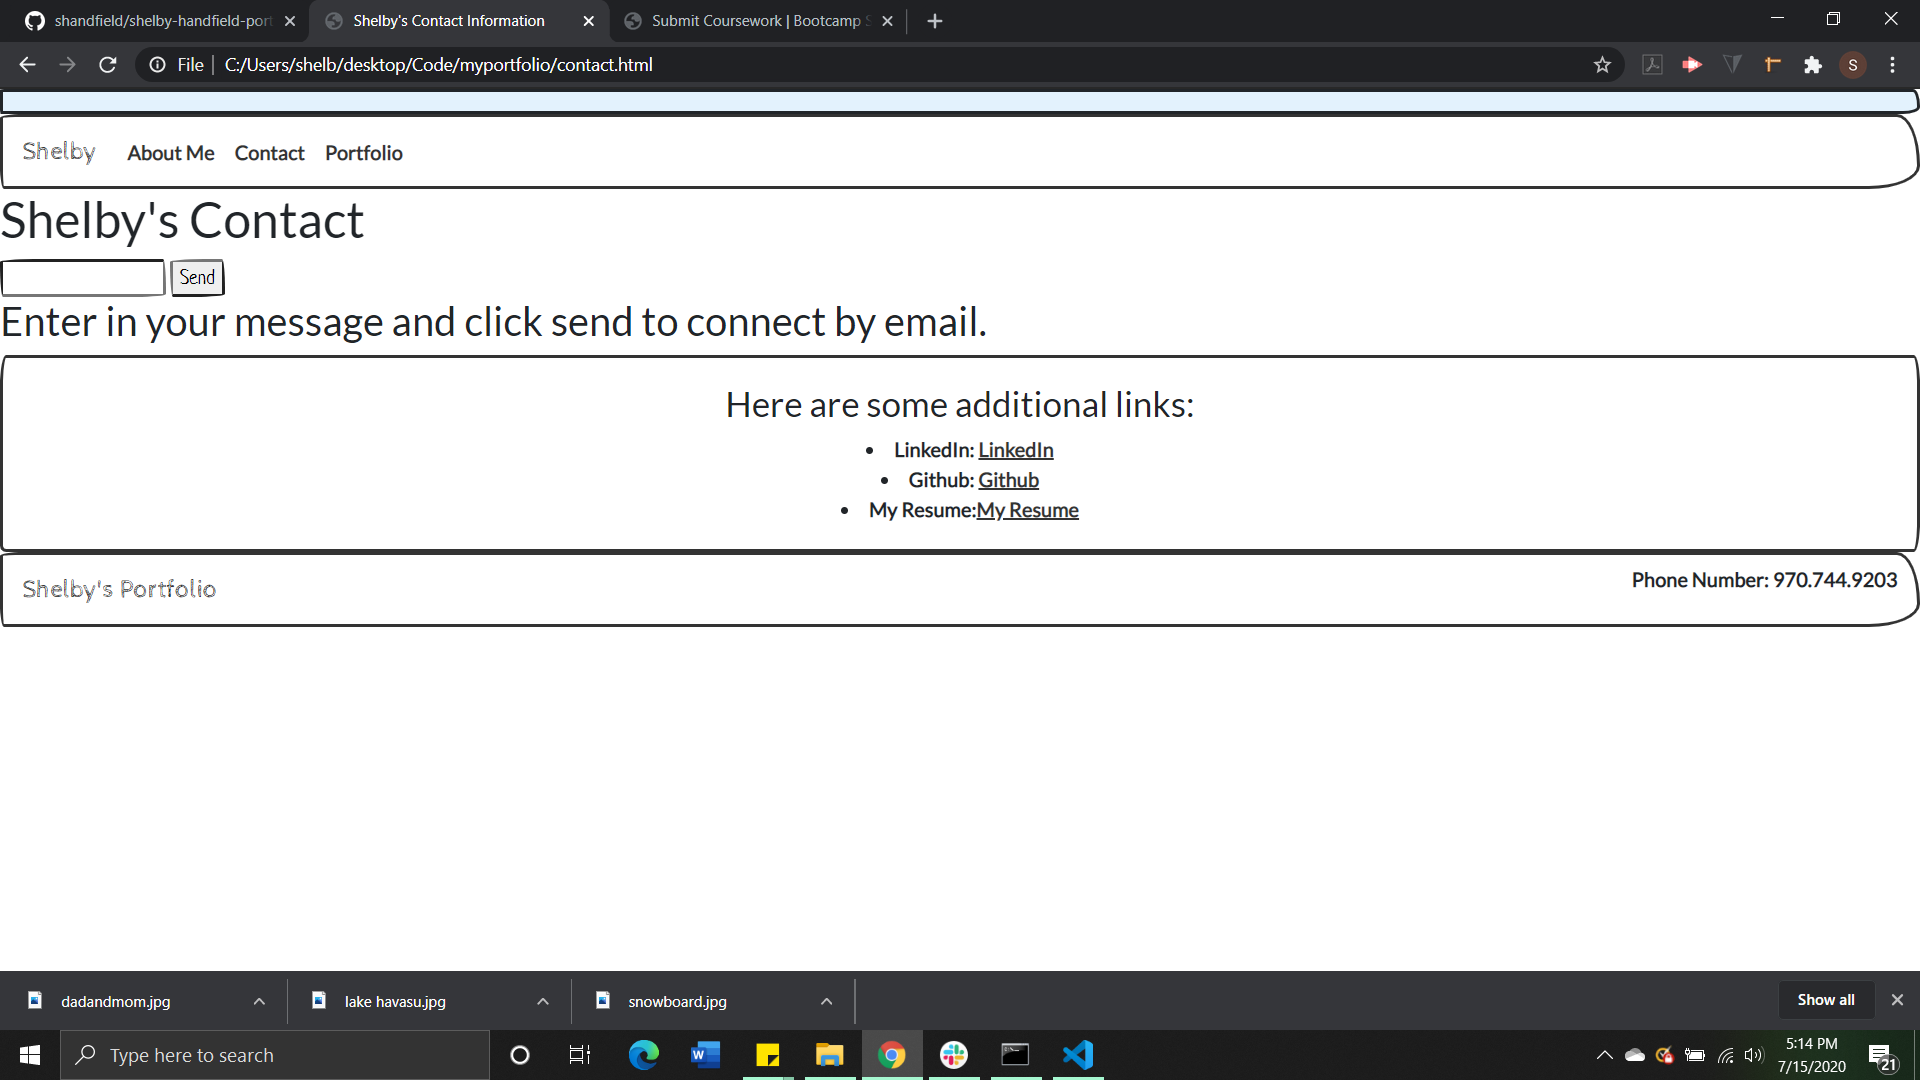Show all downloads

pos(1825,1000)
